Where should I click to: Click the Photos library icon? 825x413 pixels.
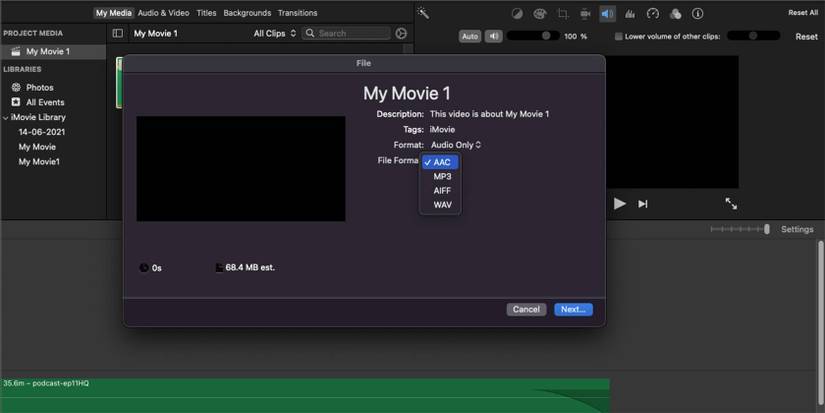tap(16, 87)
